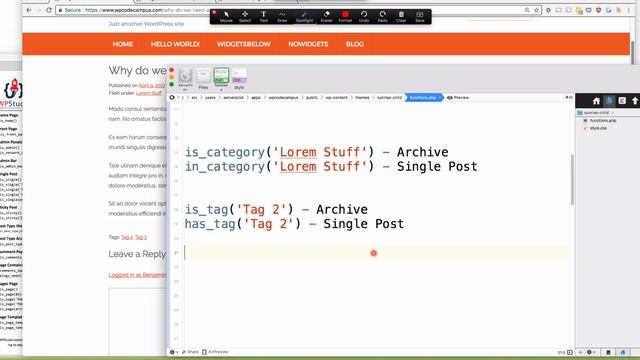This screenshot has height=360, width=640.
Task: Open functions.php in the file list
Action: 603,120
